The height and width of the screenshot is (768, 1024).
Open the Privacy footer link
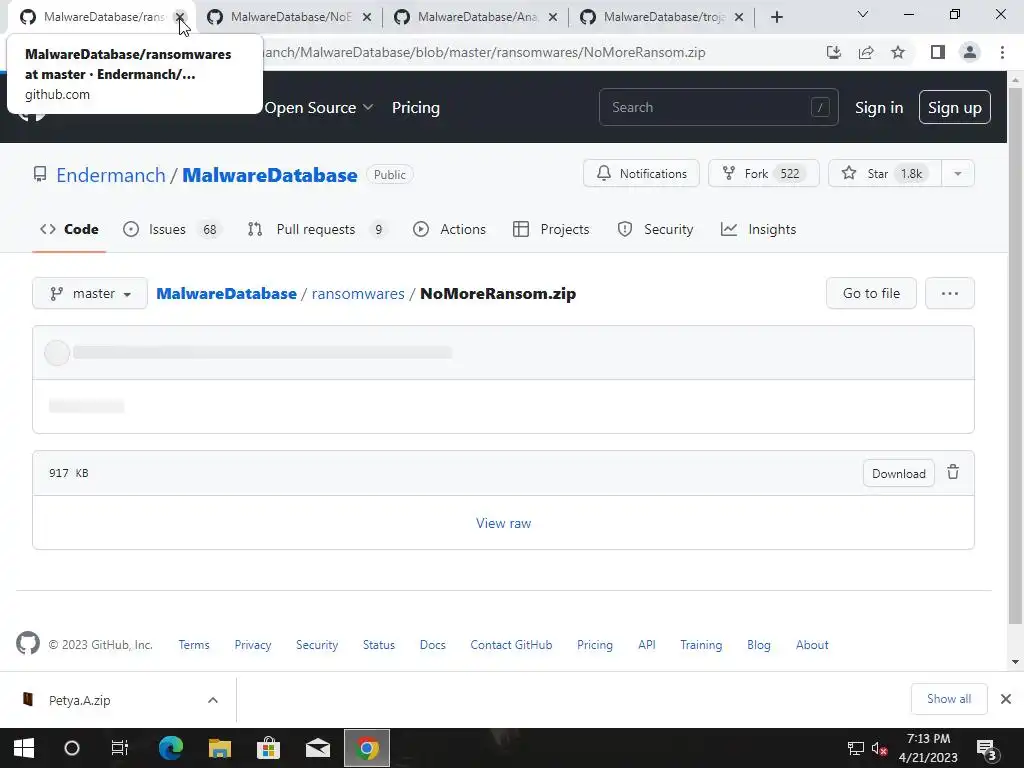point(253,645)
